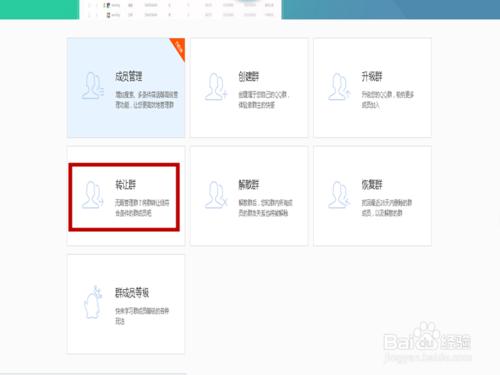Click the 创建群 add-group icon

pos(216,87)
